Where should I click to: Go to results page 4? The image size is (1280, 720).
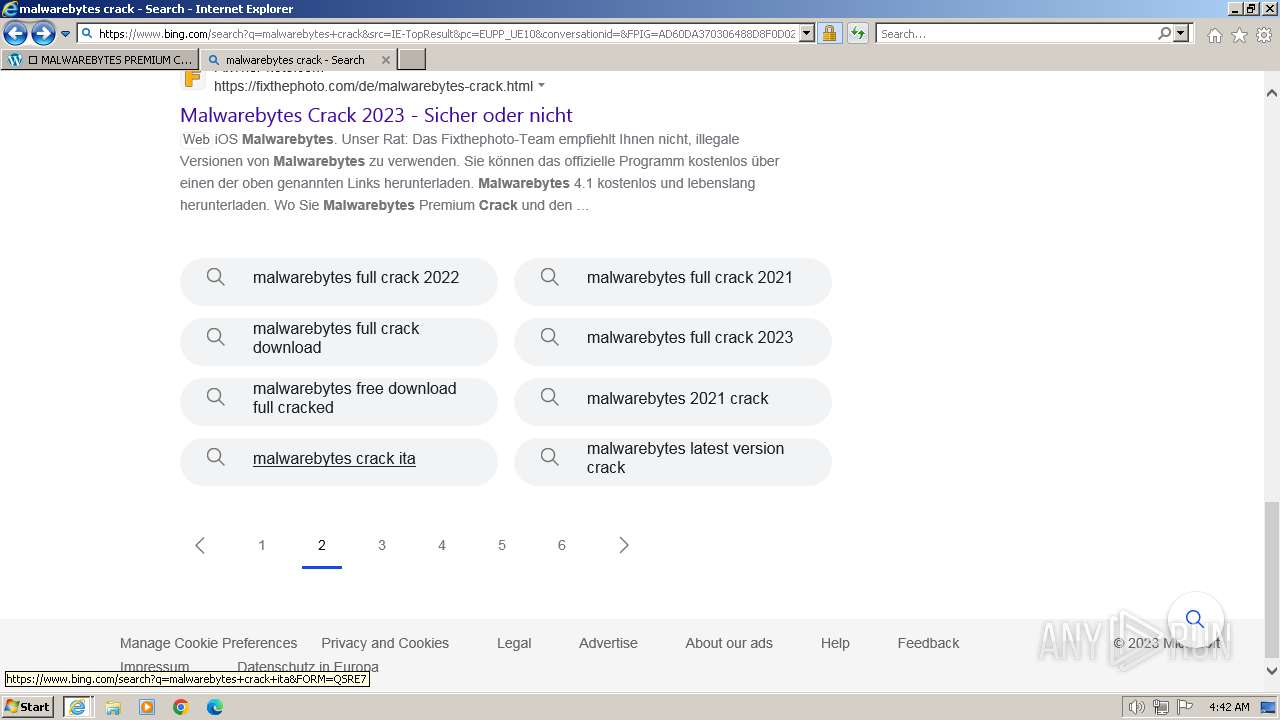point(442,545)
